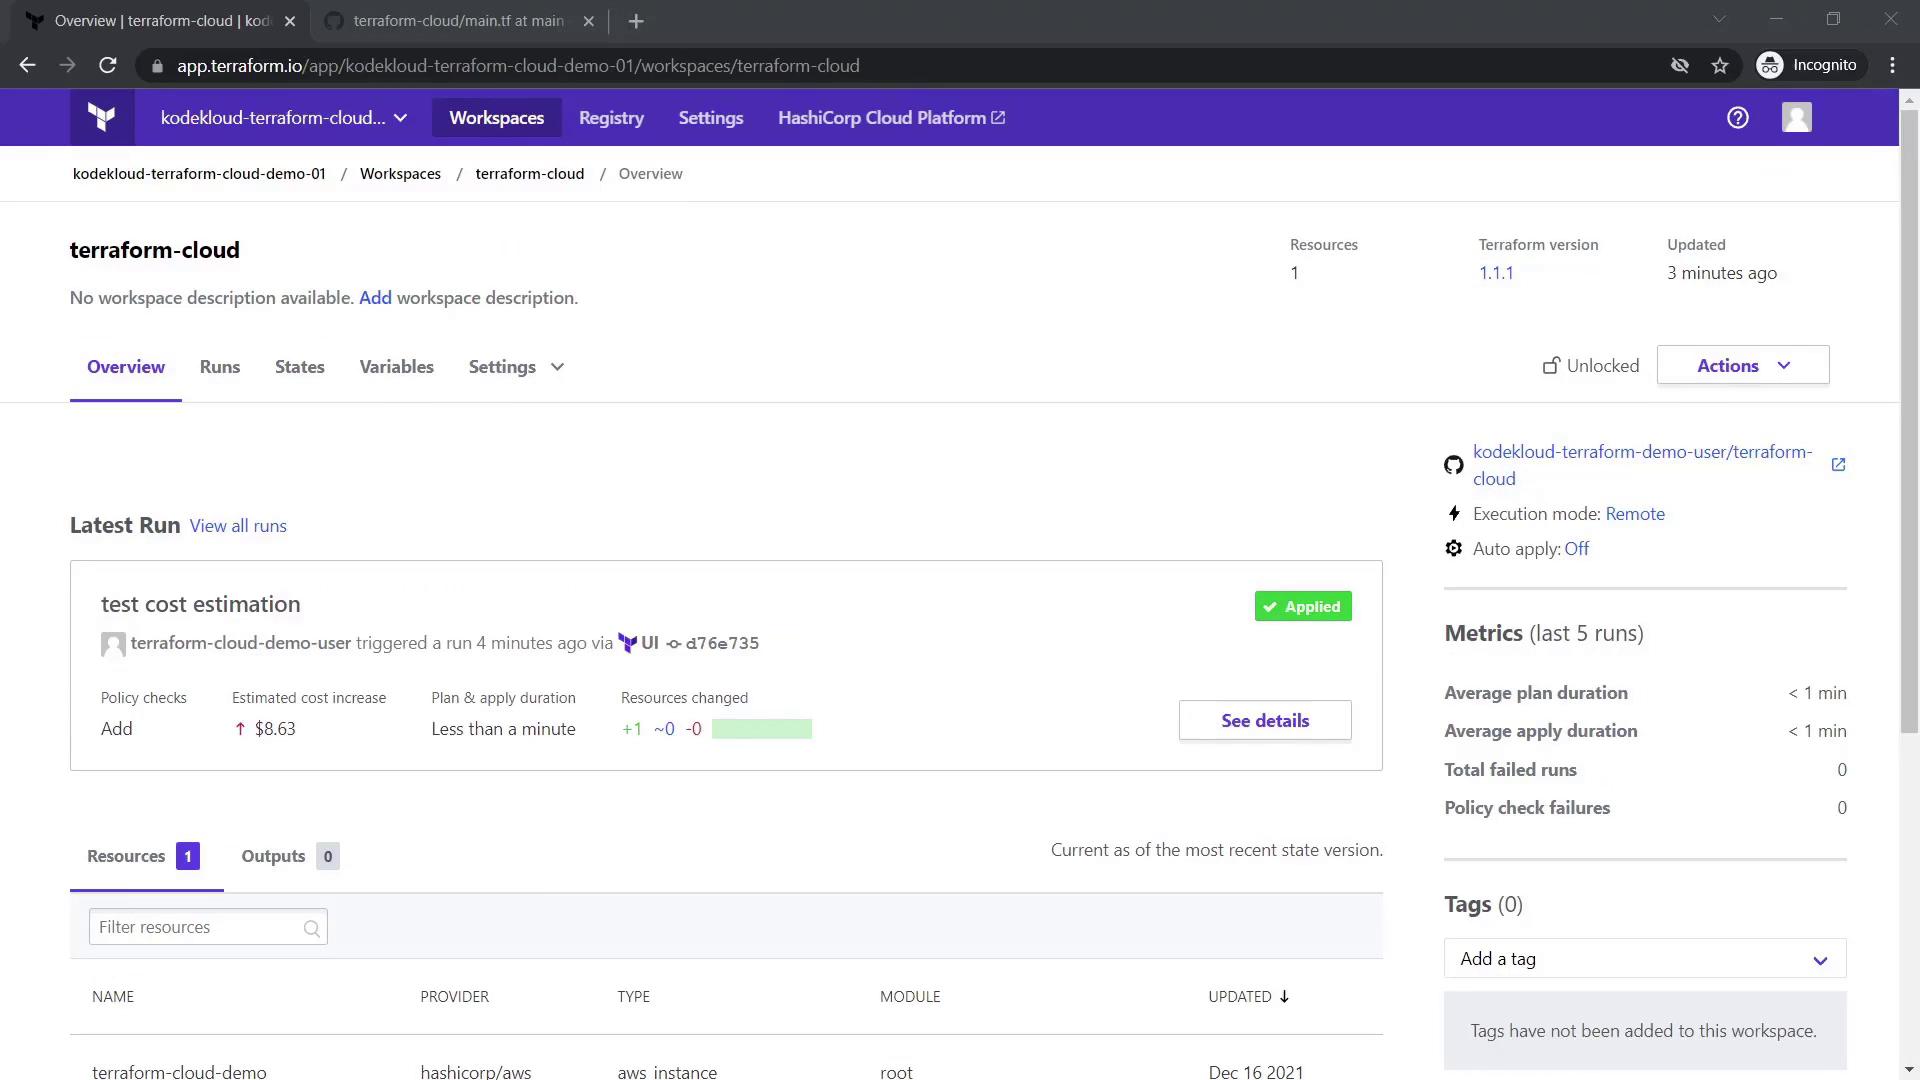Switch to the Runs tab

click(219, 367)
